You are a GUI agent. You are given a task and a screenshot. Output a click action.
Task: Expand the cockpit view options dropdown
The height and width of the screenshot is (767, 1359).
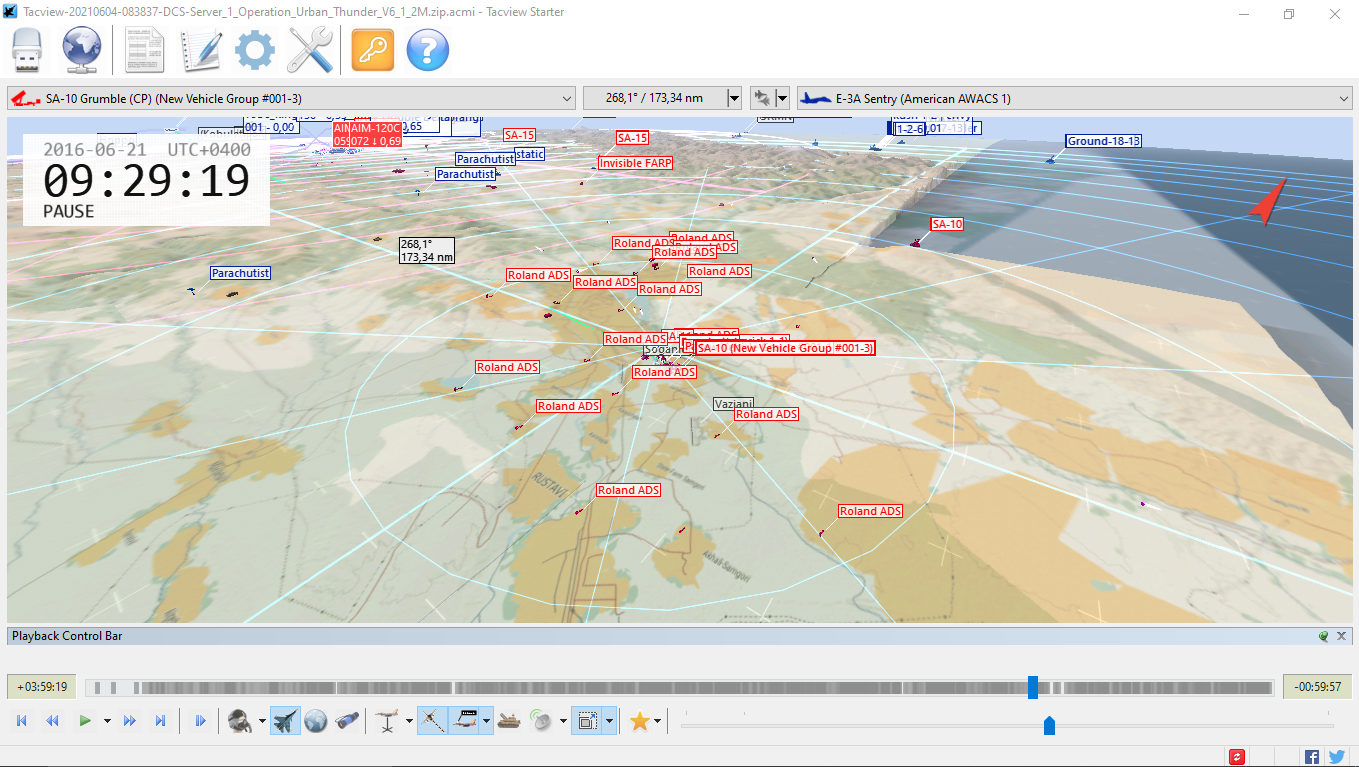tap(262, 720)
